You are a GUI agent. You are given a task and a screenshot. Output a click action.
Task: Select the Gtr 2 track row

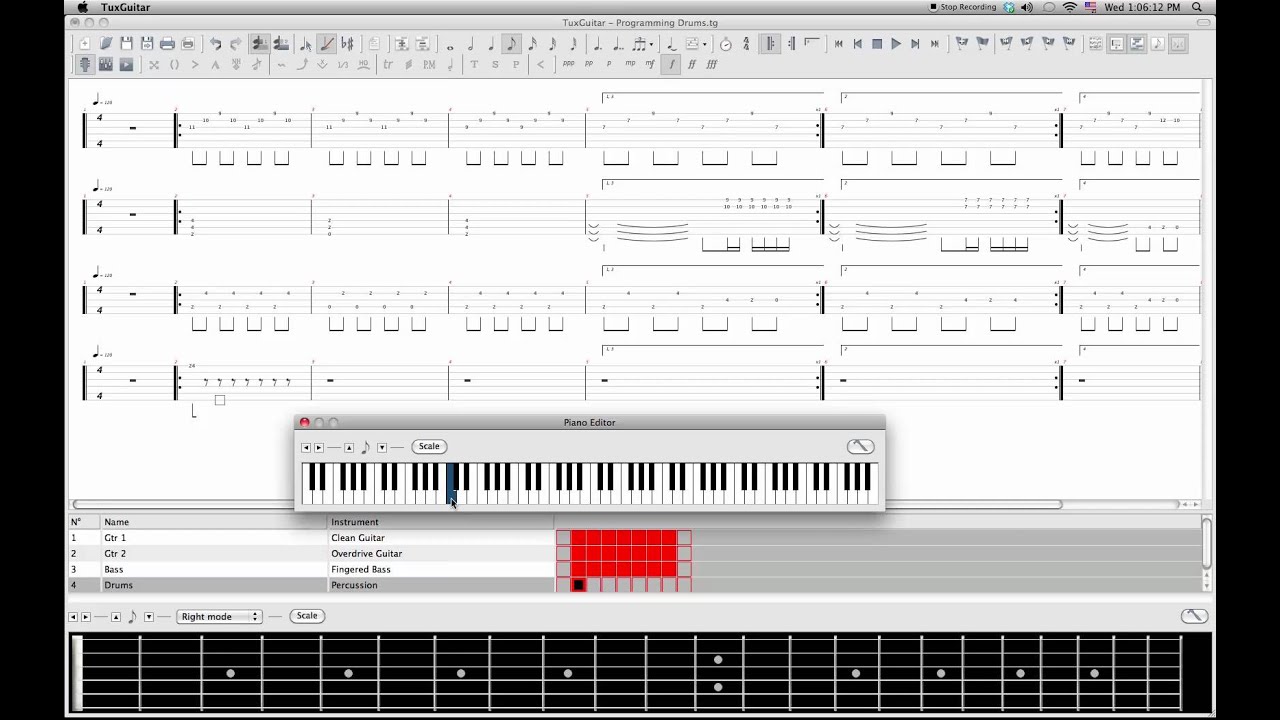[311, 554]
